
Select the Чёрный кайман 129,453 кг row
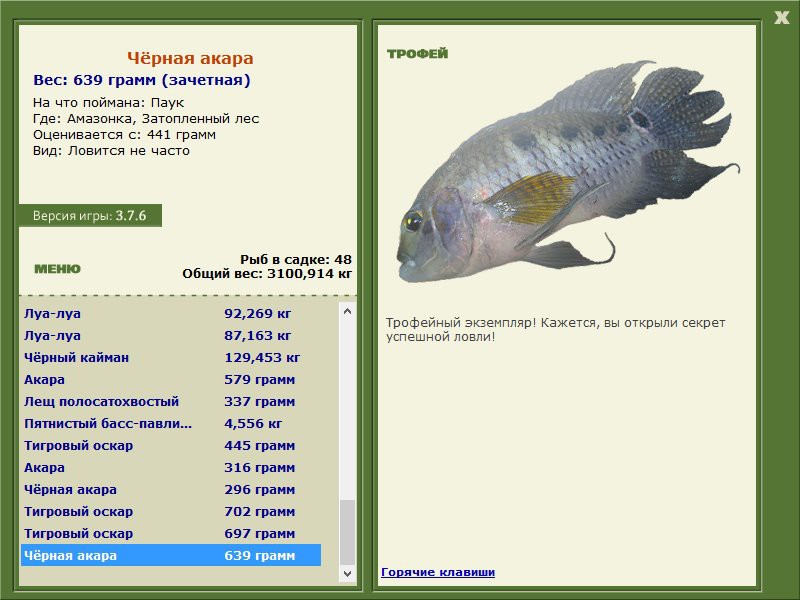click(x=171, y=357)
